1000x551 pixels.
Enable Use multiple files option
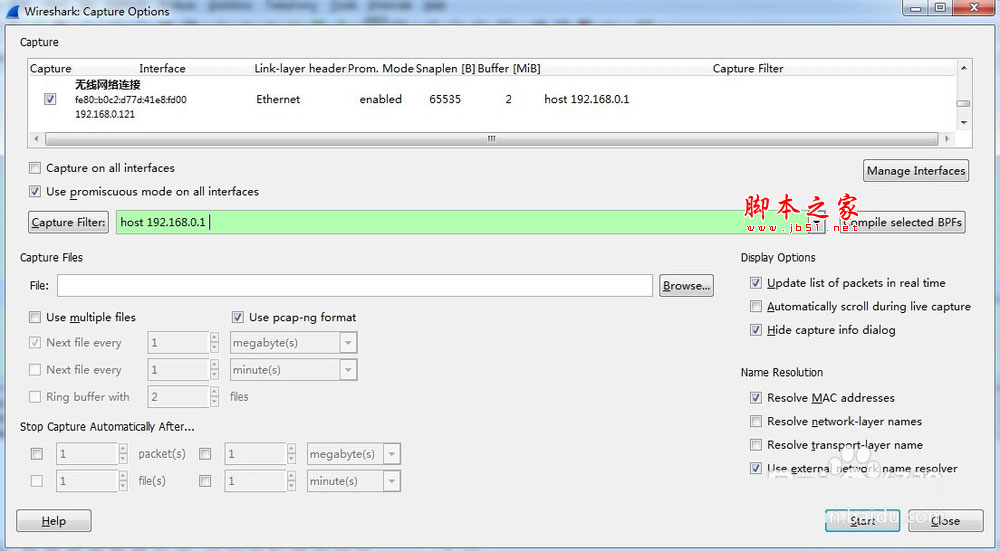click(x=34, y=317)
